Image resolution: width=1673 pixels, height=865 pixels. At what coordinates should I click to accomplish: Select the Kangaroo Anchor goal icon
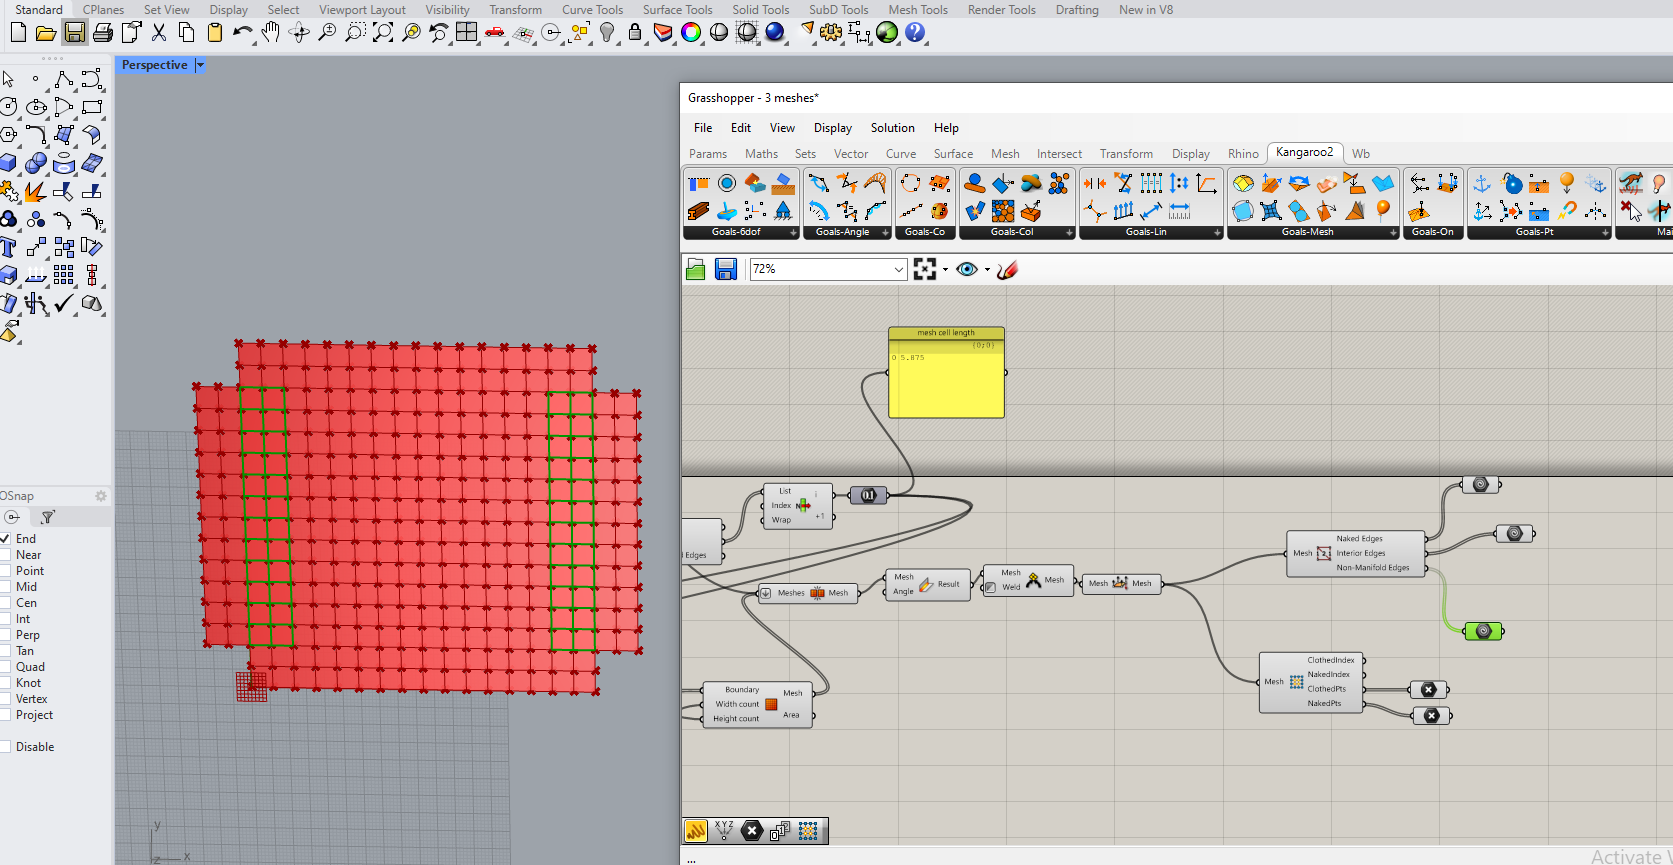click(x=1482, y=184)
